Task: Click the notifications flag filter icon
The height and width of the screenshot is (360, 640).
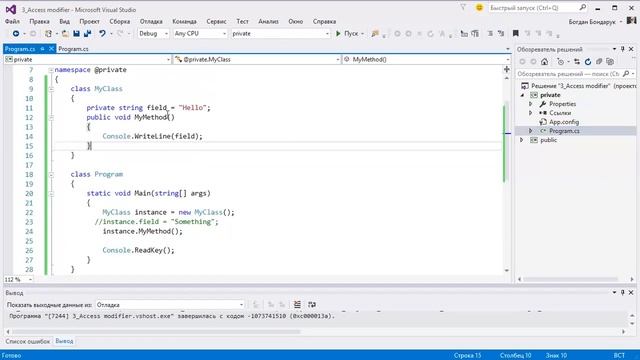Action: (x=463, y=8)
